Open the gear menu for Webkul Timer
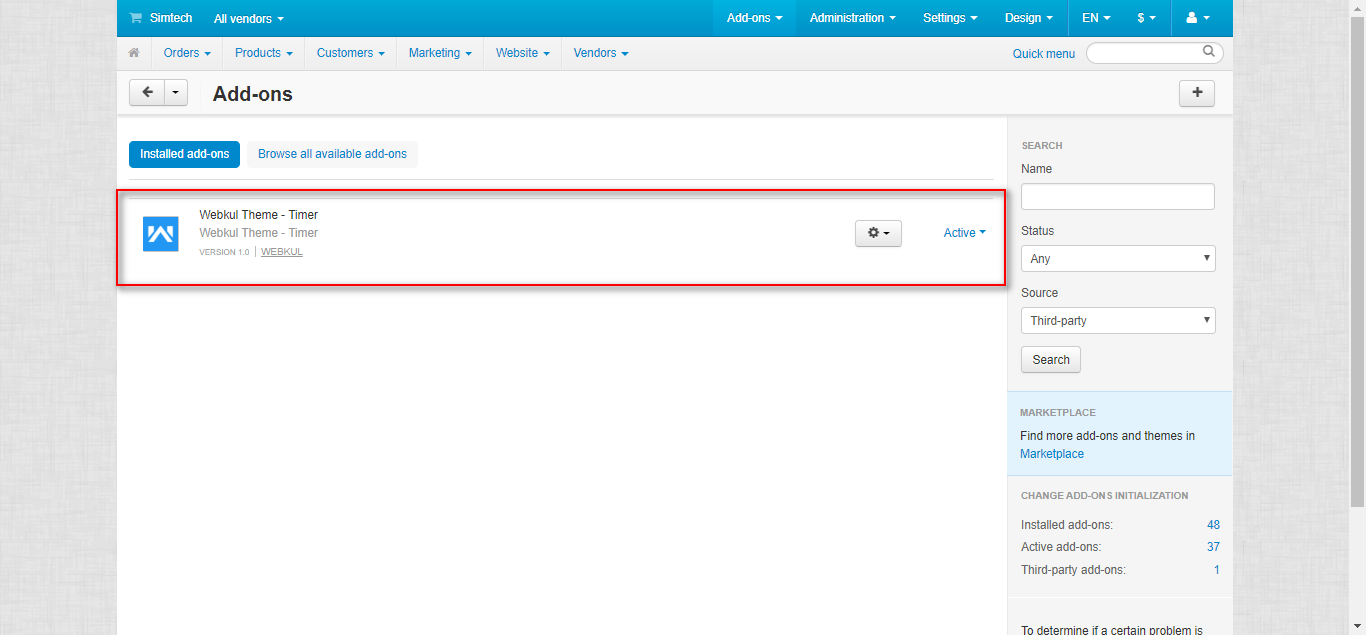 (878, 233)
